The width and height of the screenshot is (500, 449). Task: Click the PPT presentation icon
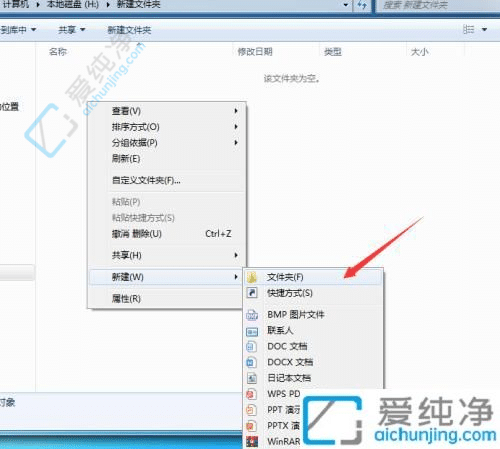251,410
